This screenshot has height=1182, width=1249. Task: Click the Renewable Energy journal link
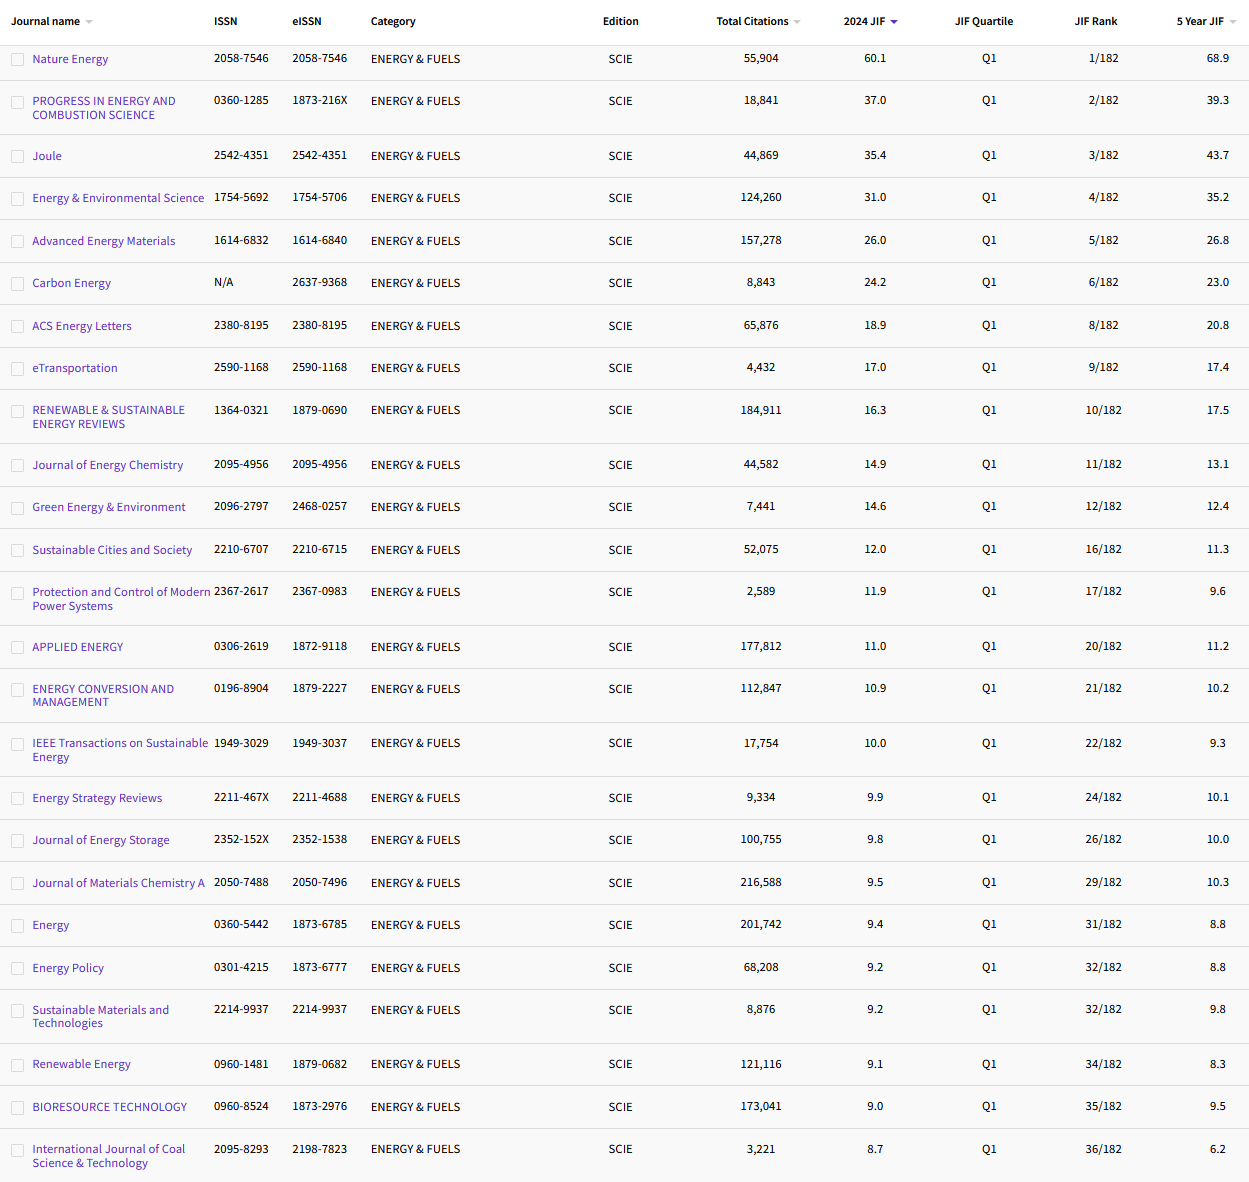(x=81, y=1064)
